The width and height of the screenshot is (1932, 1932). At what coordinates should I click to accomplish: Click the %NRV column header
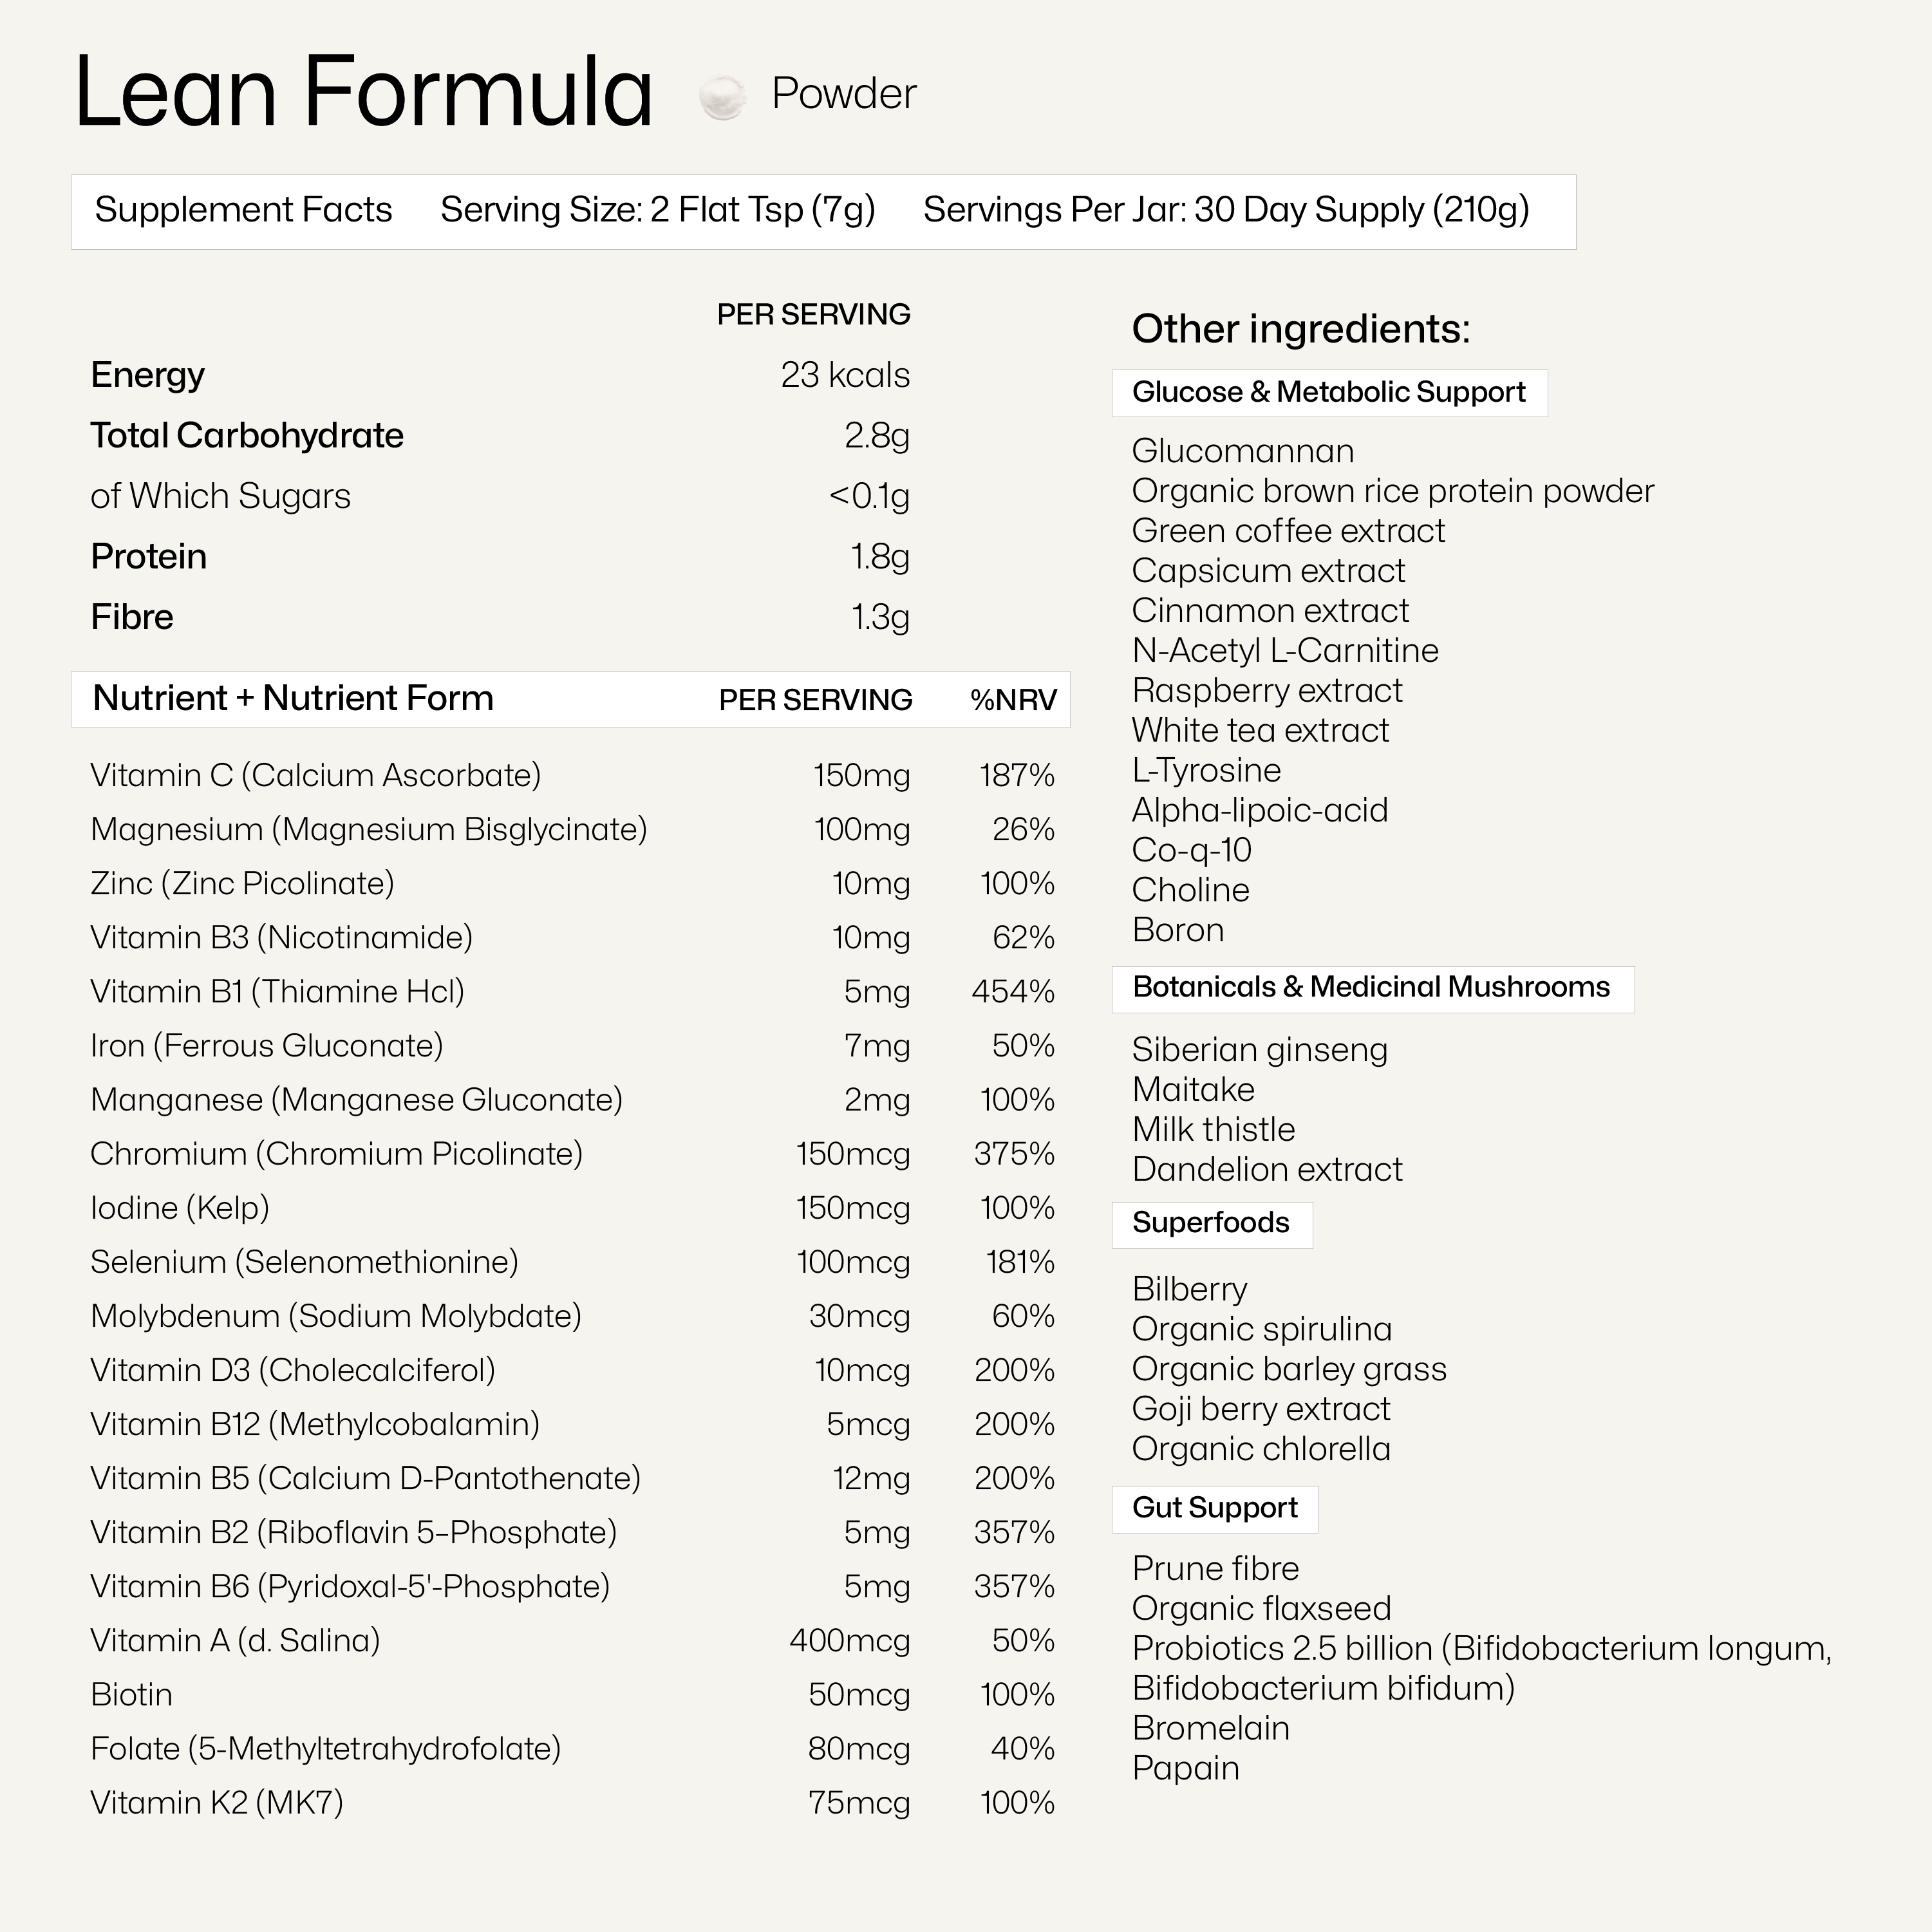(1013, 699)
